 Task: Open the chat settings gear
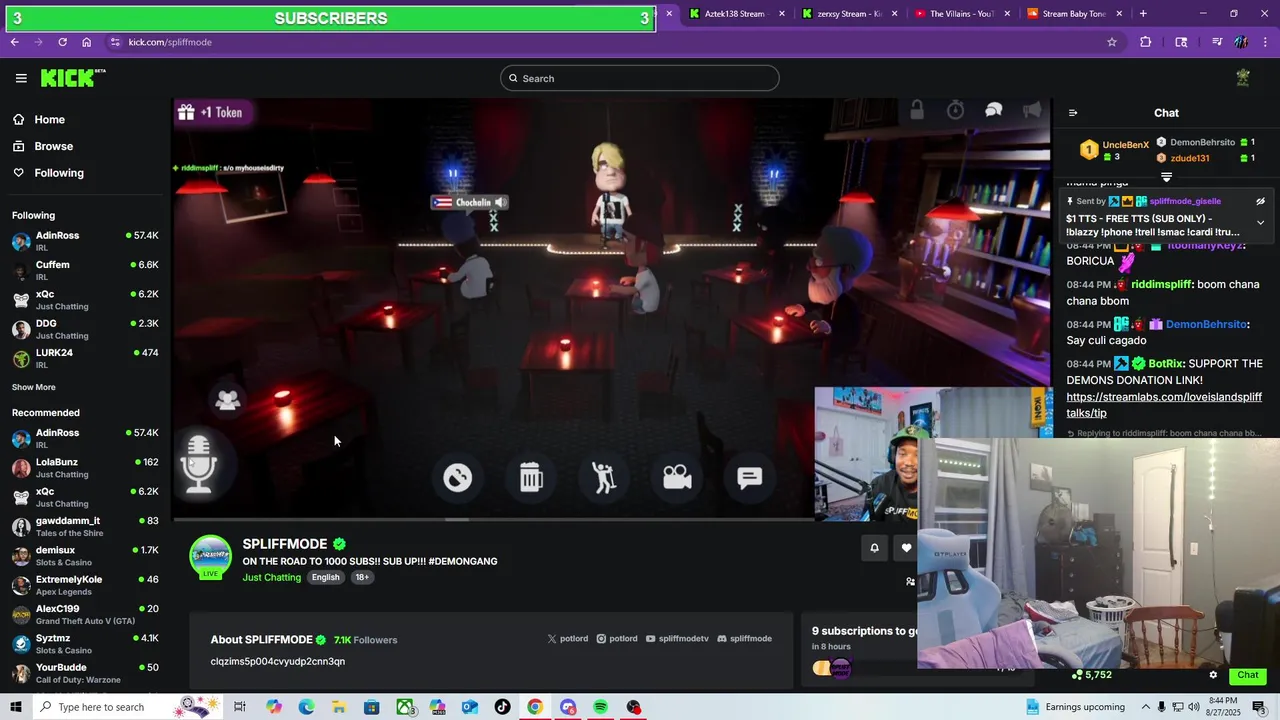1213,675
